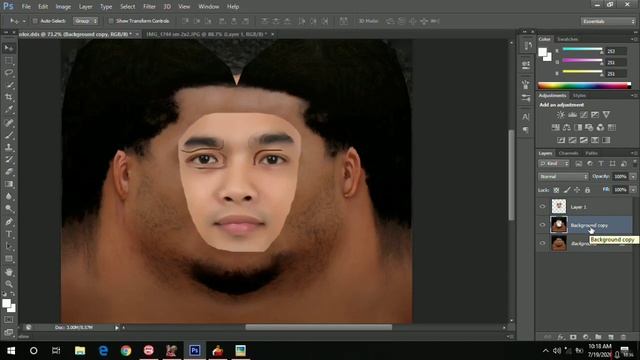Image resolution: width=640 pixels, height=360 pixels.
Task: Open the Layers panel flyout menu
Action: pos(634,153)
